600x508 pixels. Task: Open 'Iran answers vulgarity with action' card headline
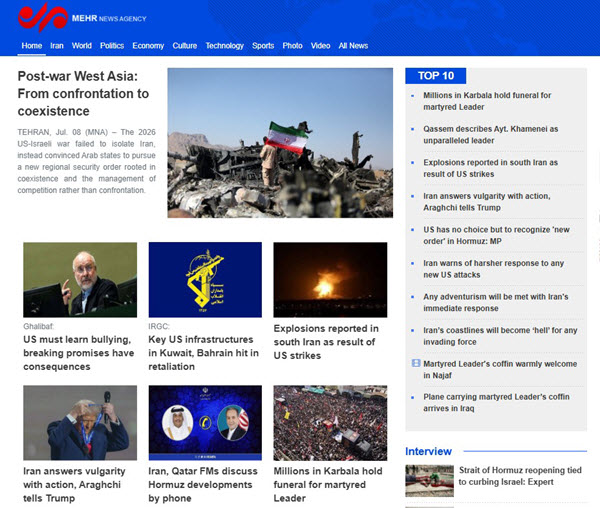[x=74, y=485]
